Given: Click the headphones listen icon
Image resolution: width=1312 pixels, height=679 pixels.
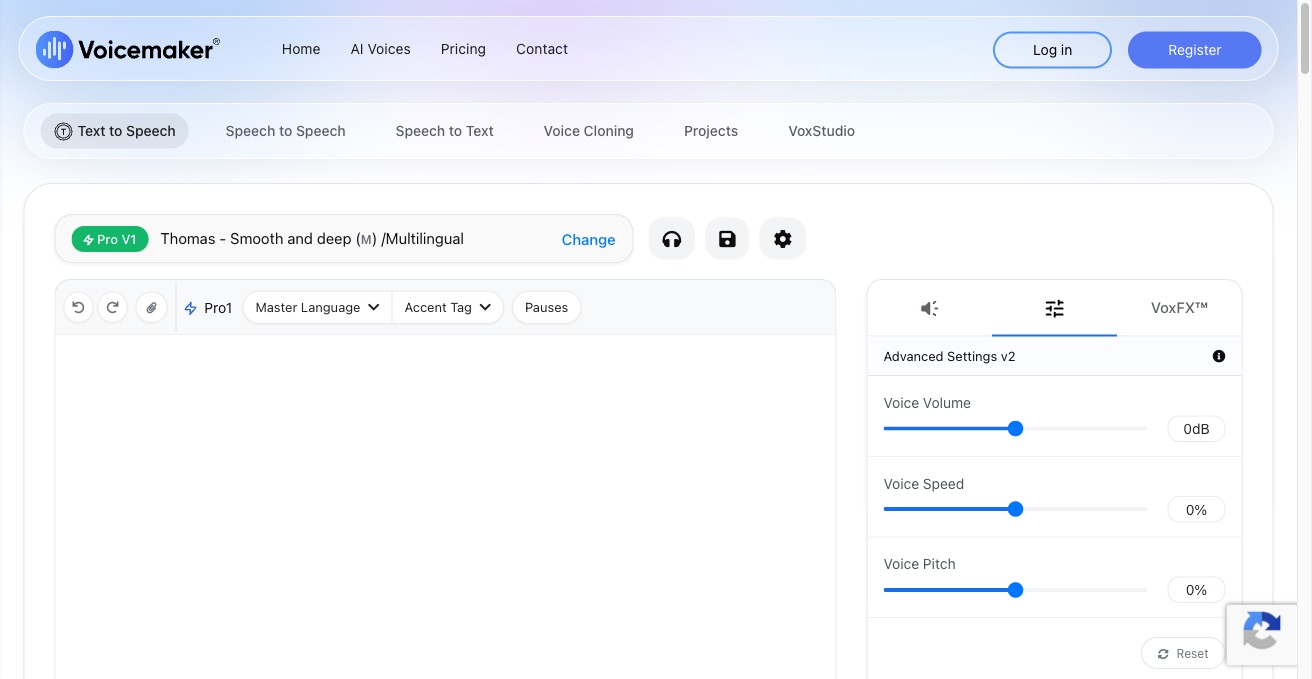Looking at the screenshot, I should (x=672, y=239).
